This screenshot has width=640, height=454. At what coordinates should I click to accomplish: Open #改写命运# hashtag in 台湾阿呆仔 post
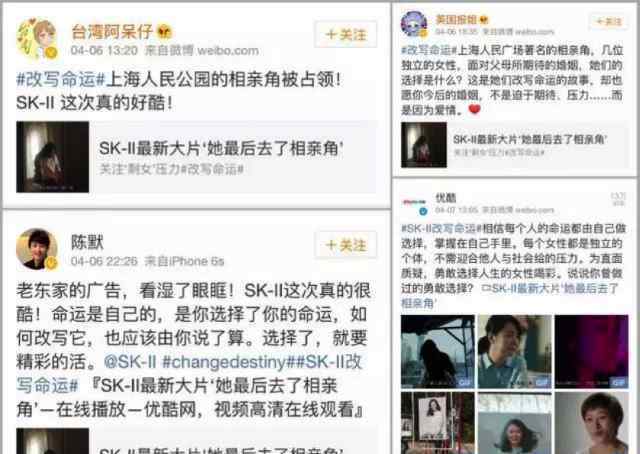point(61,80)
